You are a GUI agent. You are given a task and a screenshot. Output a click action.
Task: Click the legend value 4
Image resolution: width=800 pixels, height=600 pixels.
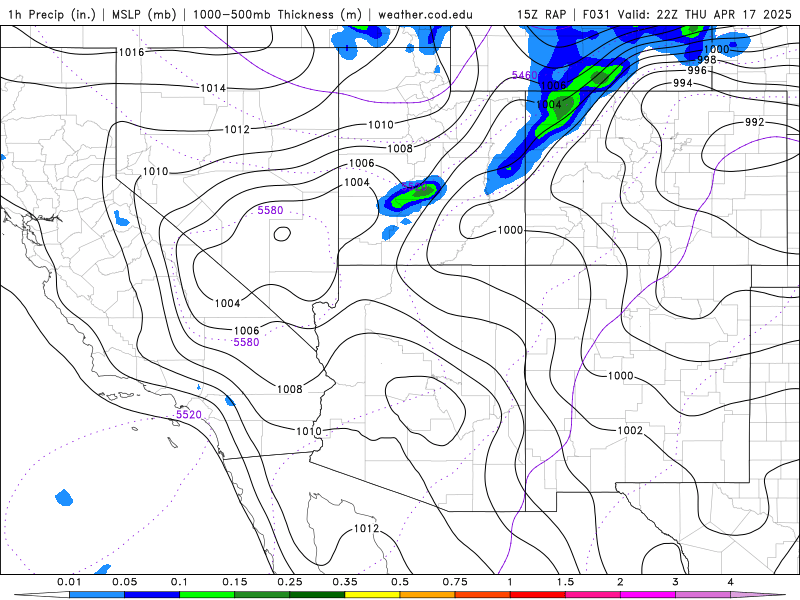pyautogui.click(x=731, y=582)
